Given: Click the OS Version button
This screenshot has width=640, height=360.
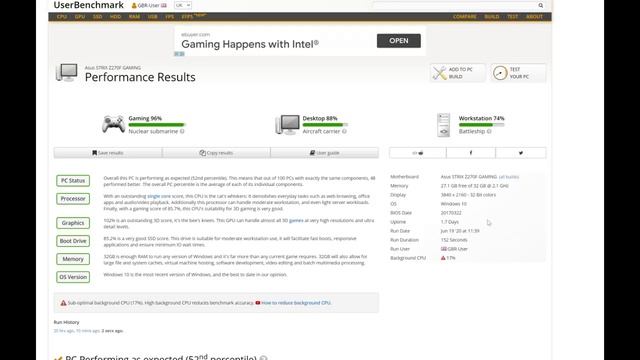Looking at the screenshot, I should [x=73, y=277].
